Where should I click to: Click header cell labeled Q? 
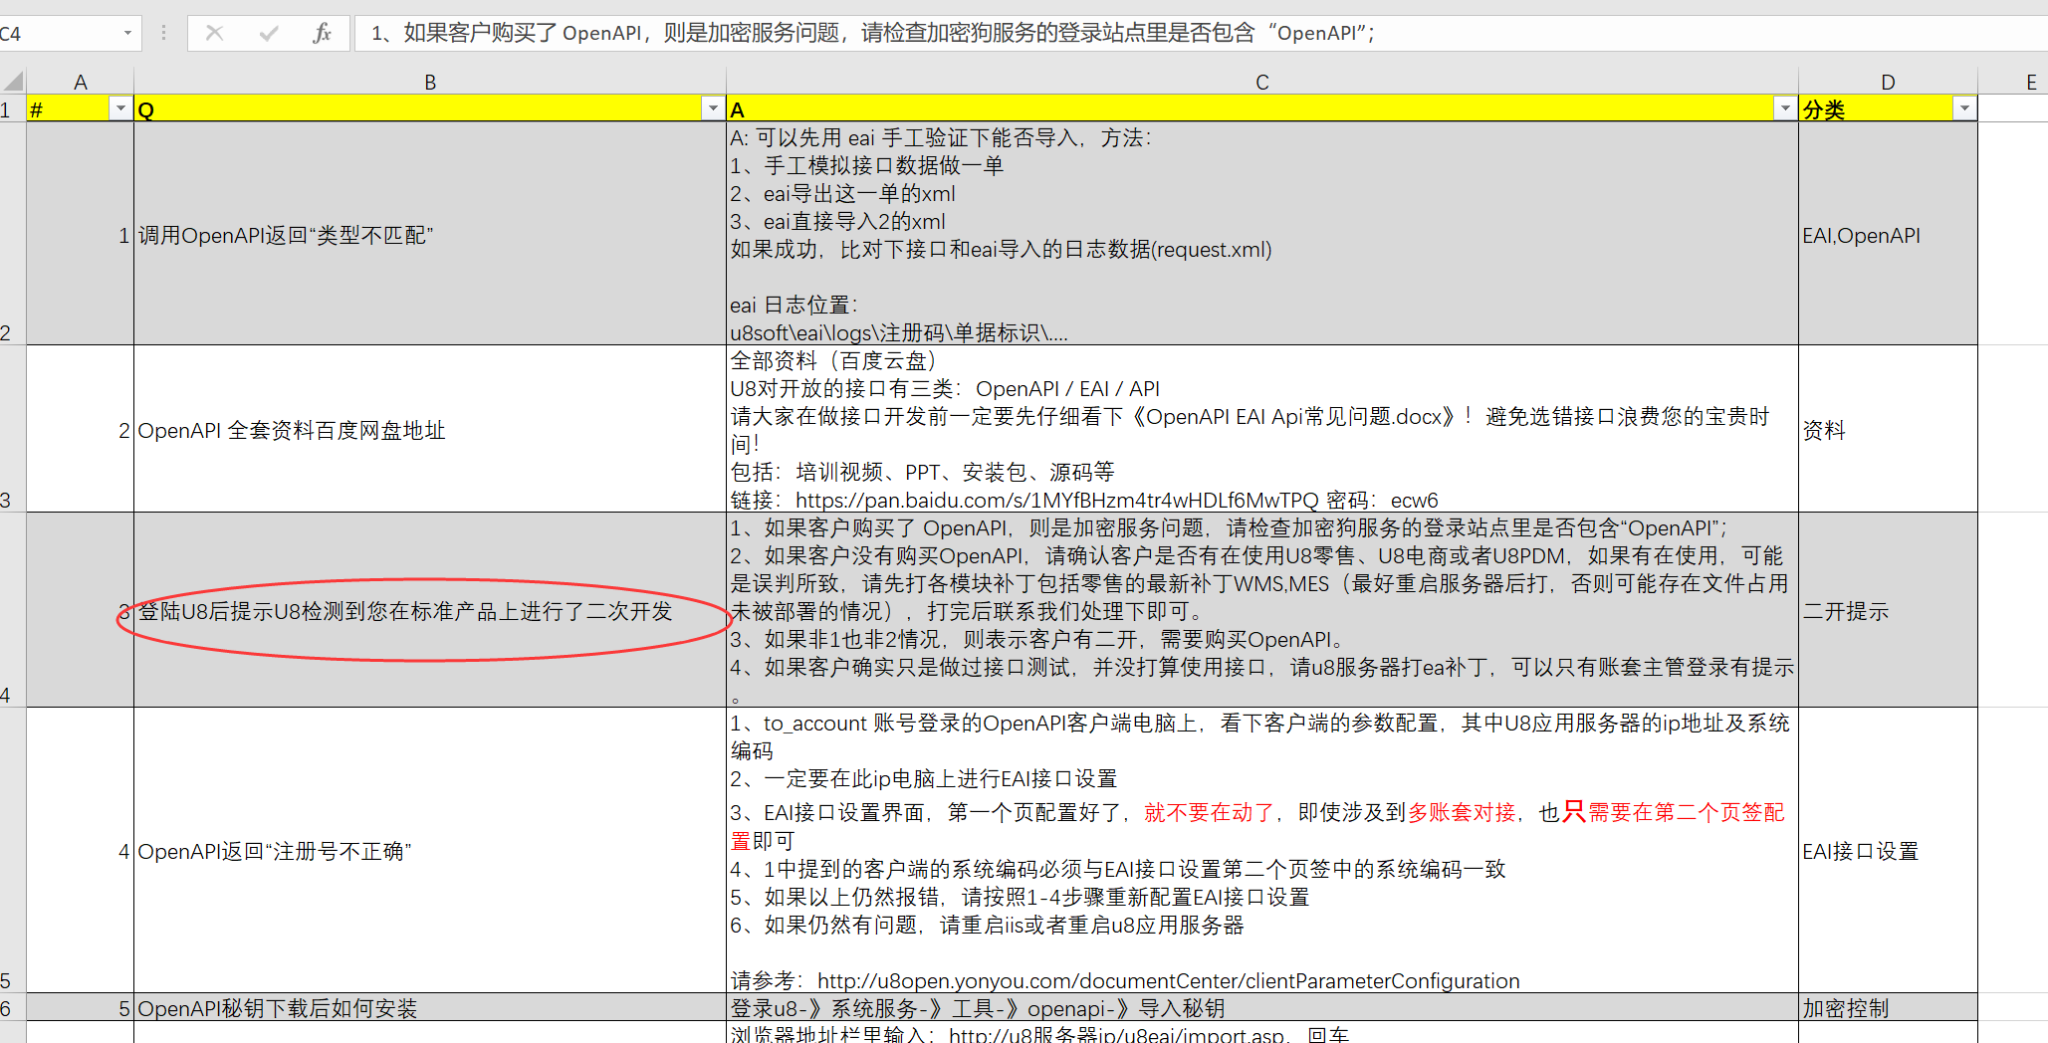(430, 108)
